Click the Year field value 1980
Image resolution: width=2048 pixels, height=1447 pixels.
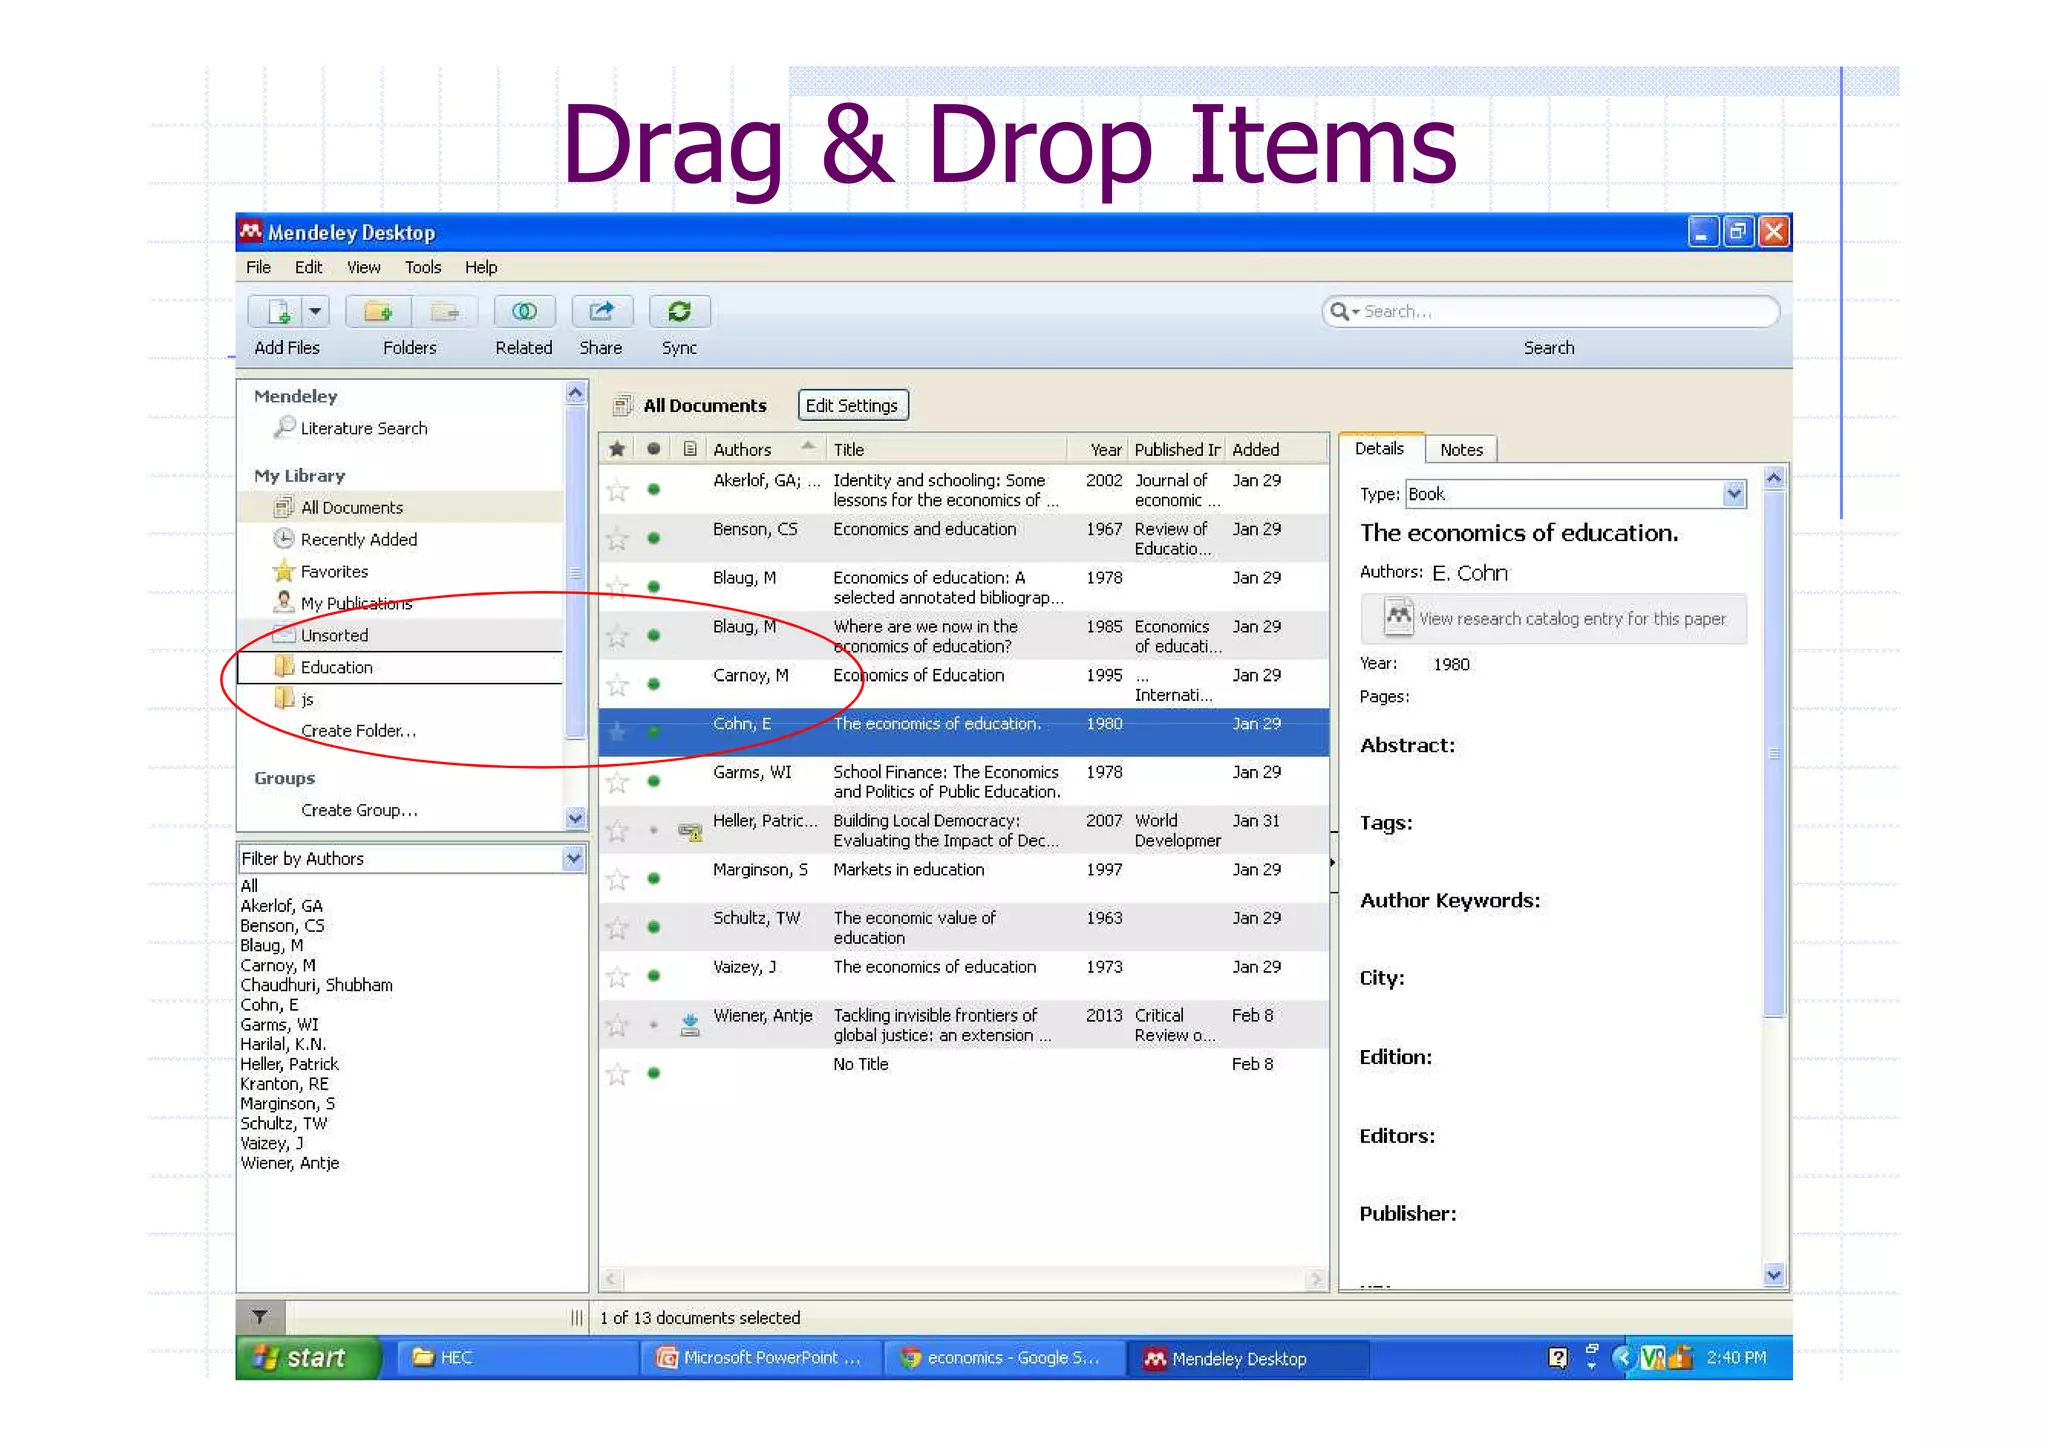click(x=1451, y=664)
